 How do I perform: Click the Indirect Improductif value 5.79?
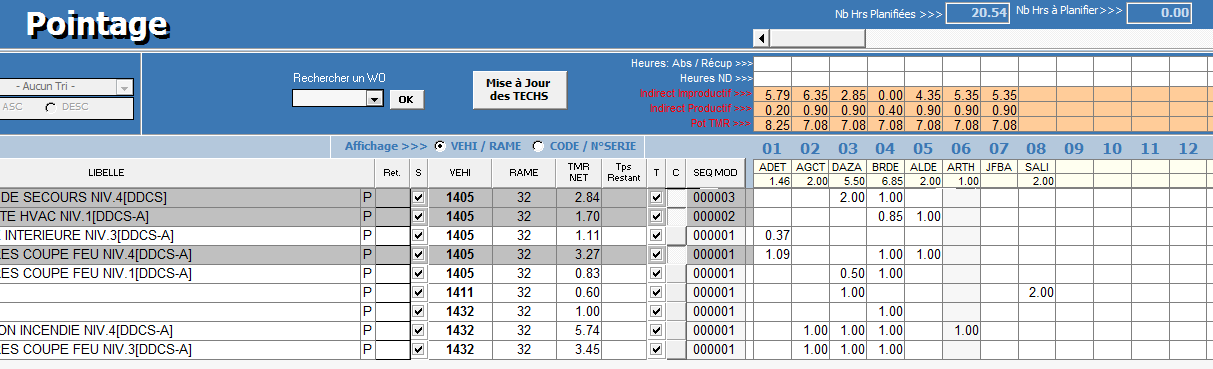772,94
